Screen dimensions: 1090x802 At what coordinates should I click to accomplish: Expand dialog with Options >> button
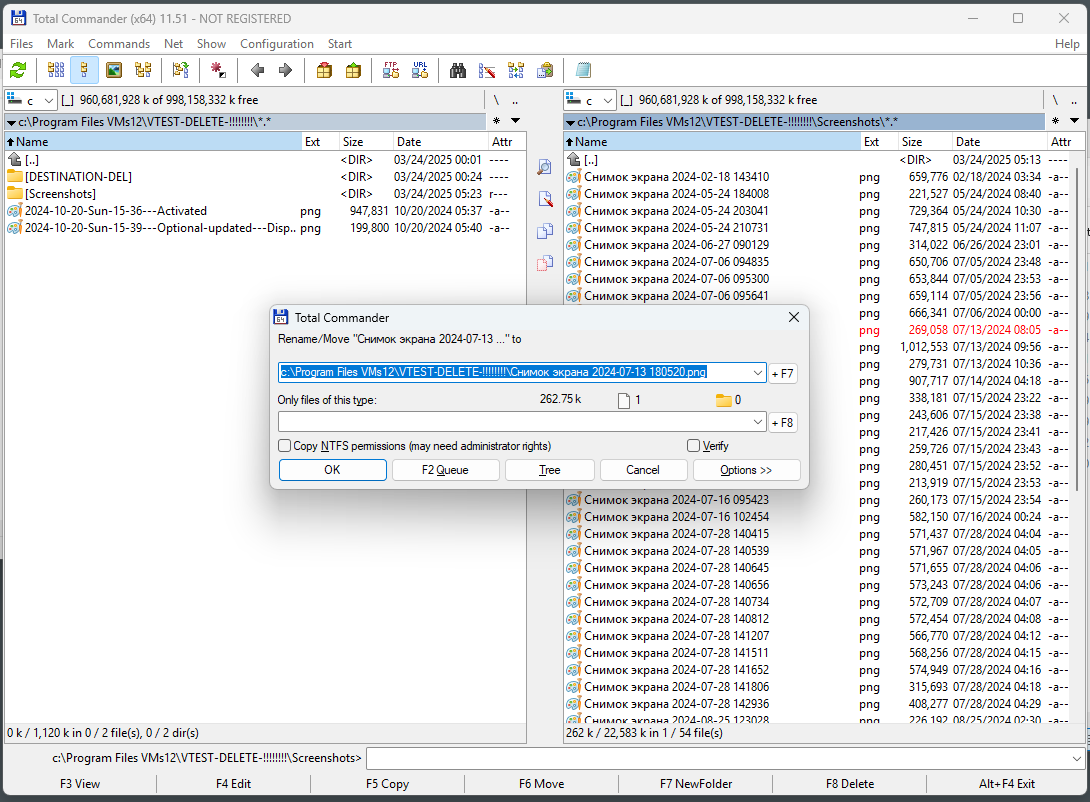click(x=746, y=470)
